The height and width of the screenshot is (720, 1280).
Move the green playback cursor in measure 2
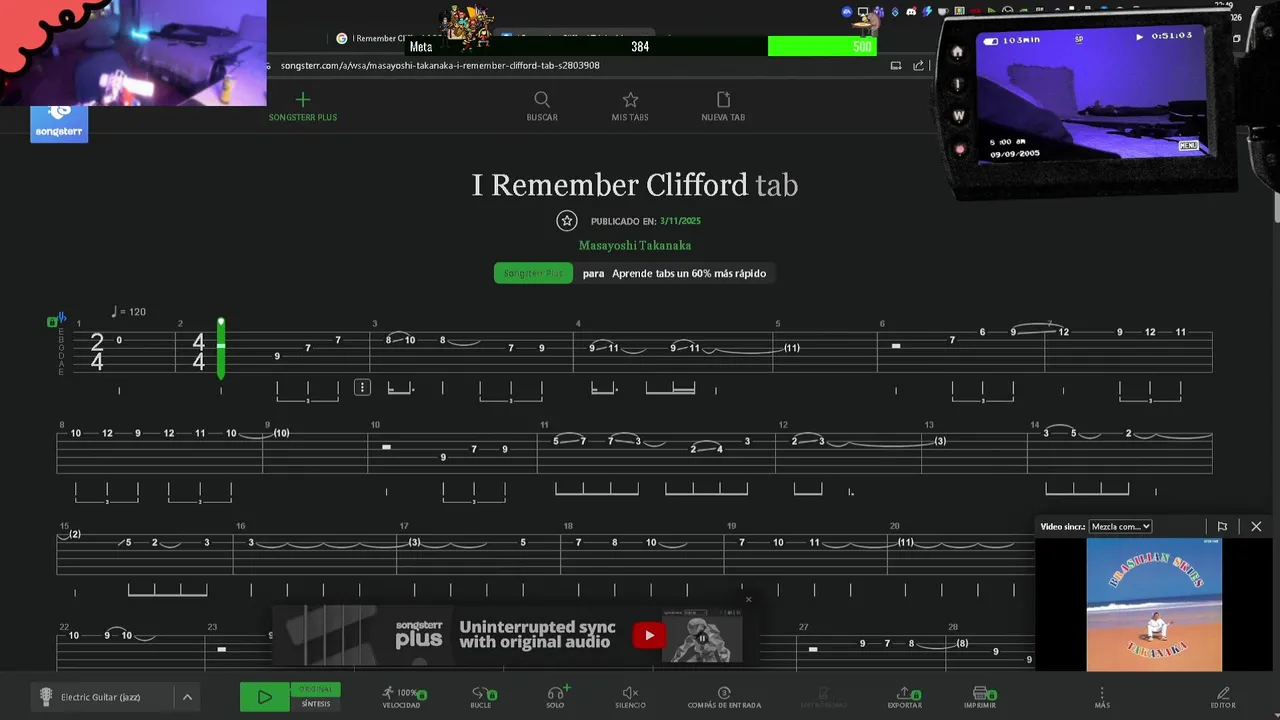pyautogui.click(x=221, y=348)
